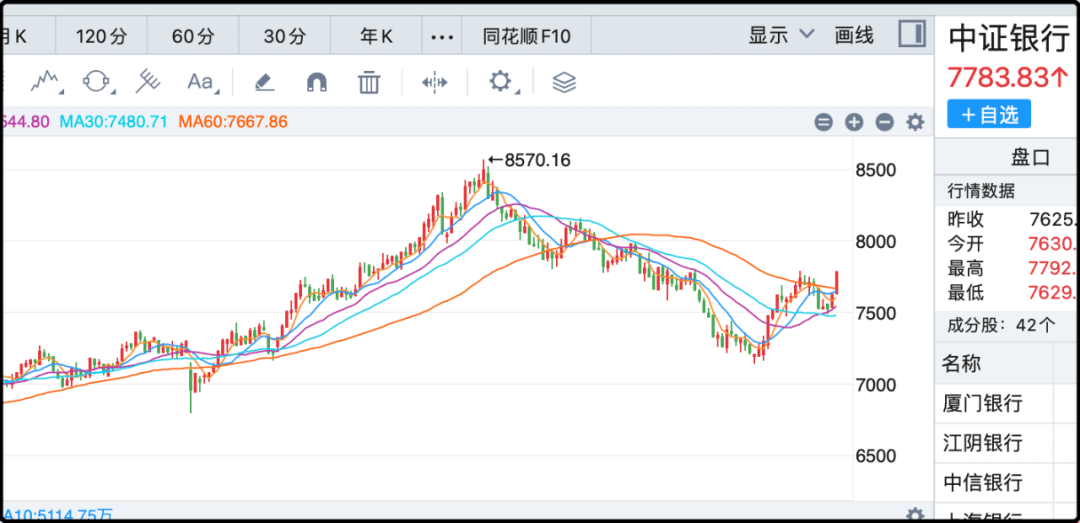Toggle the magnet snap tool
This screenshot has height=523, width=1080.
point(316,83)
